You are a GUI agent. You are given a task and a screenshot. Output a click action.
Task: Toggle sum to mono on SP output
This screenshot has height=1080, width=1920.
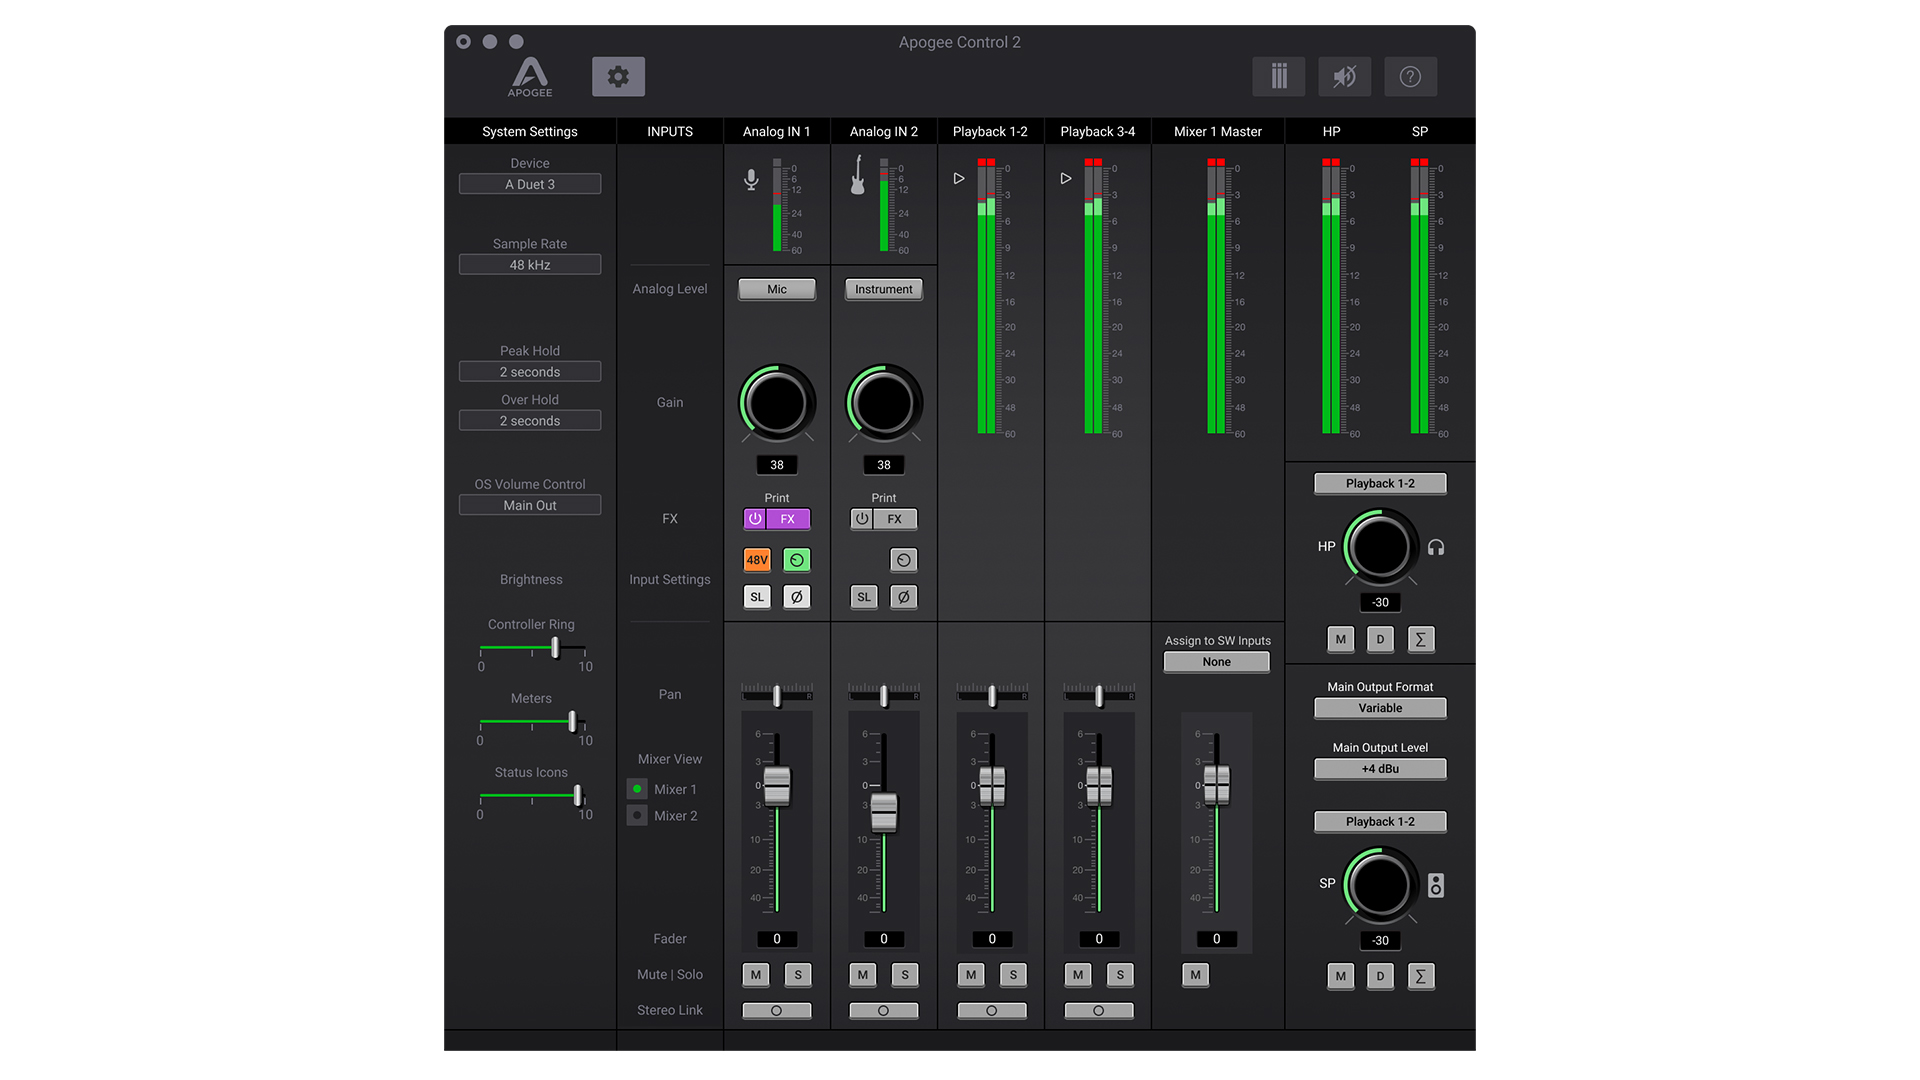(1420, 976)
